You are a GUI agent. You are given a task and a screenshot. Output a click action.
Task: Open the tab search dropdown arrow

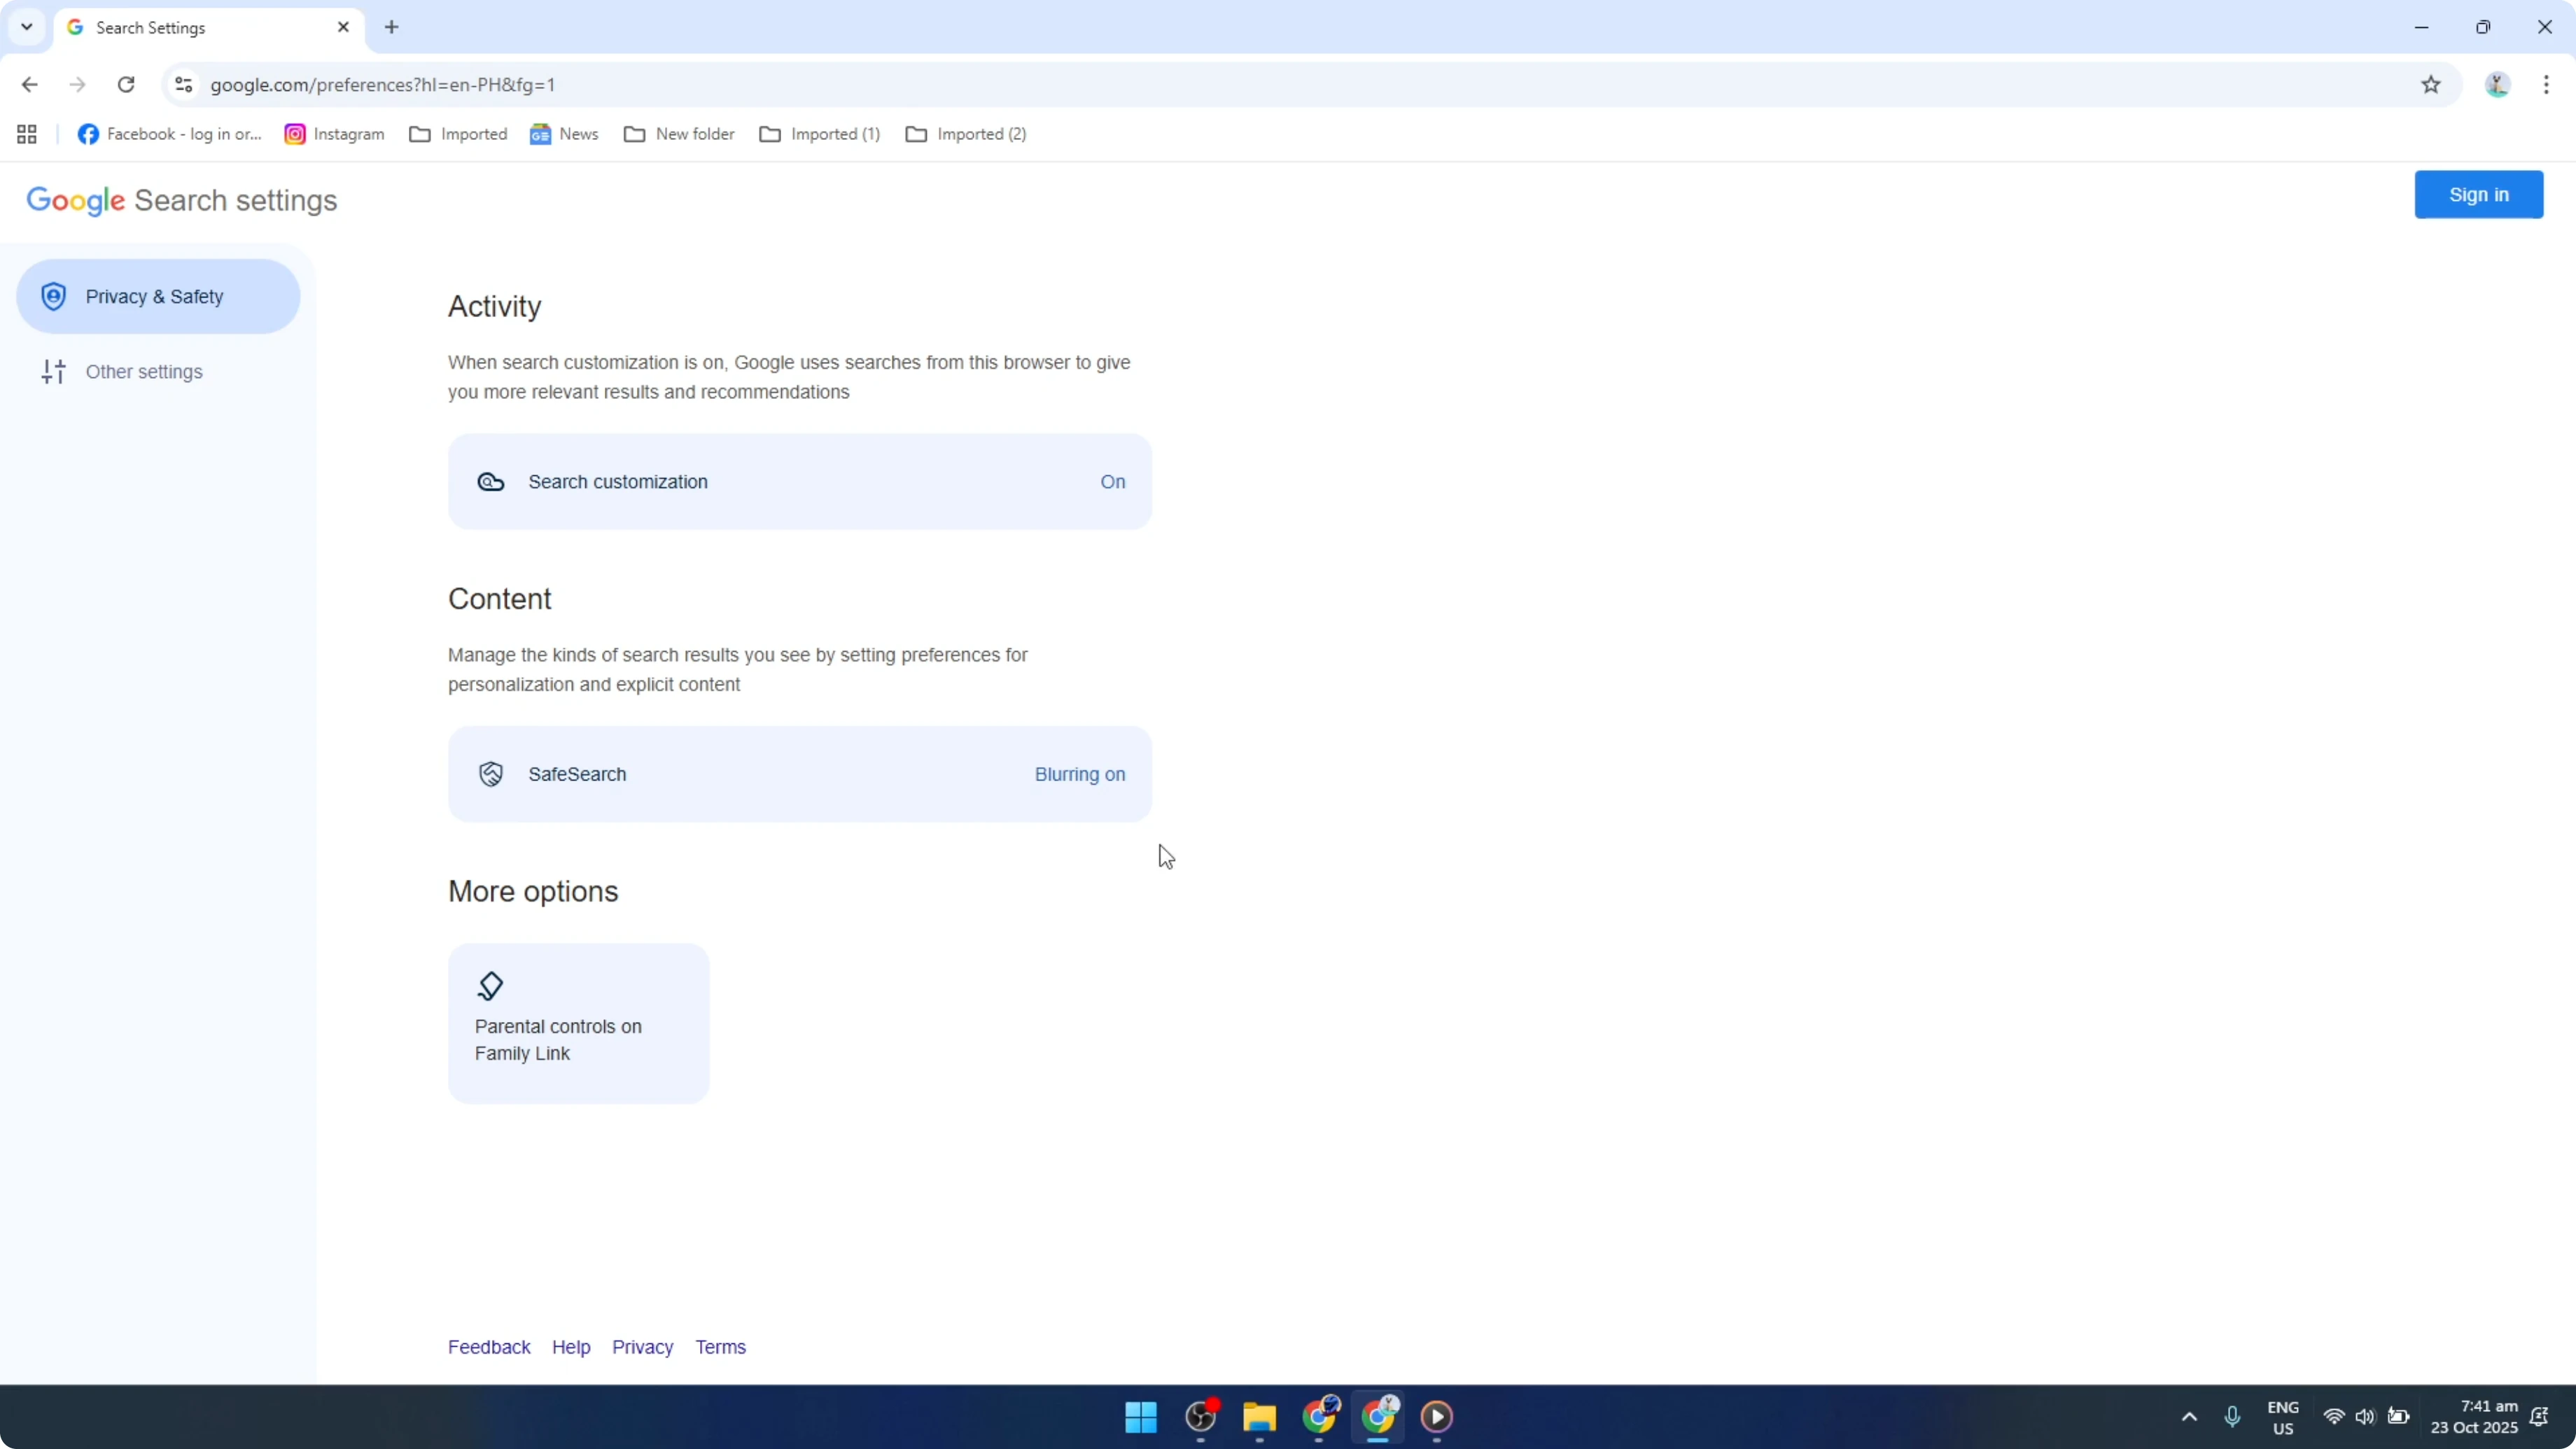26,27
